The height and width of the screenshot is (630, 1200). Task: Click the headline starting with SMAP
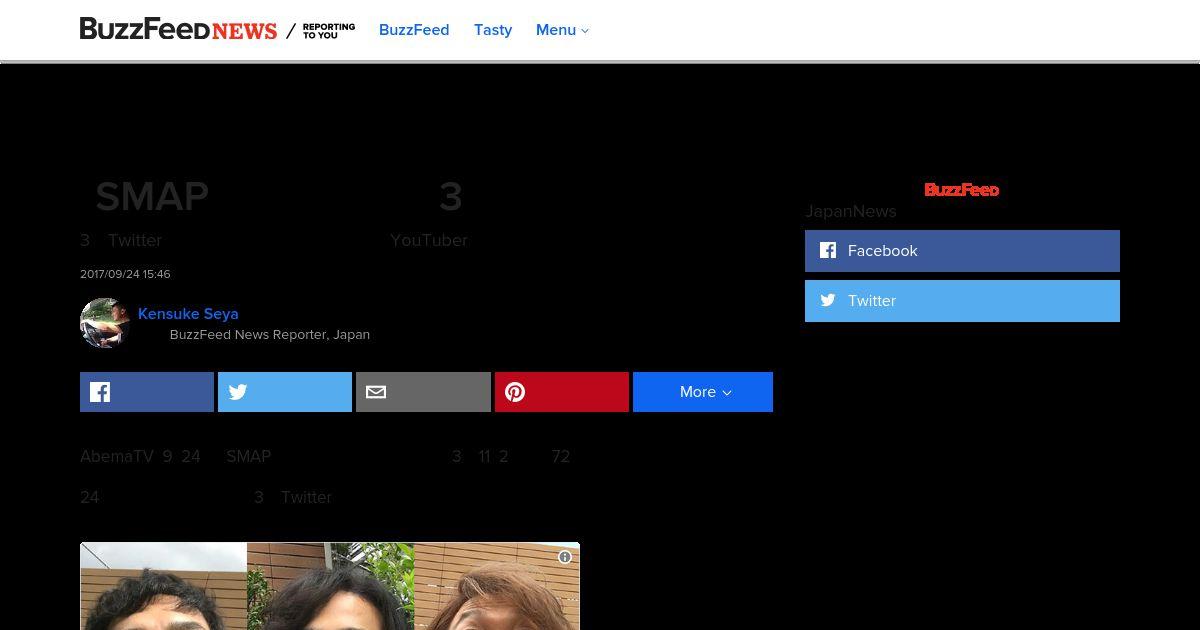pos(279,197)
